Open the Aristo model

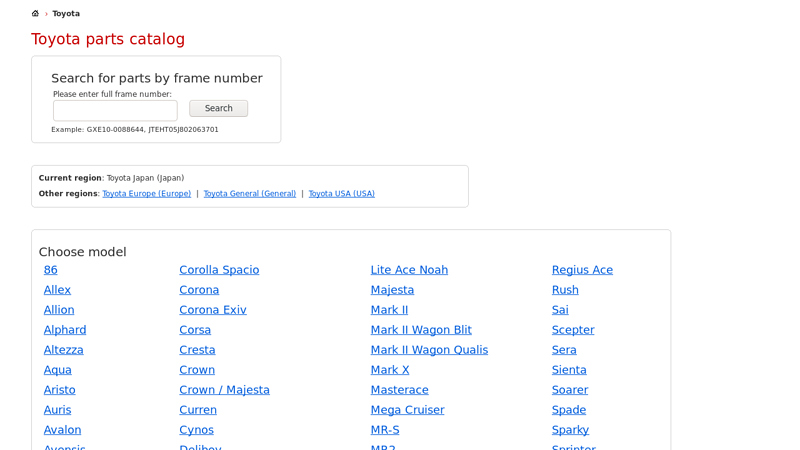tap(60, 389)
